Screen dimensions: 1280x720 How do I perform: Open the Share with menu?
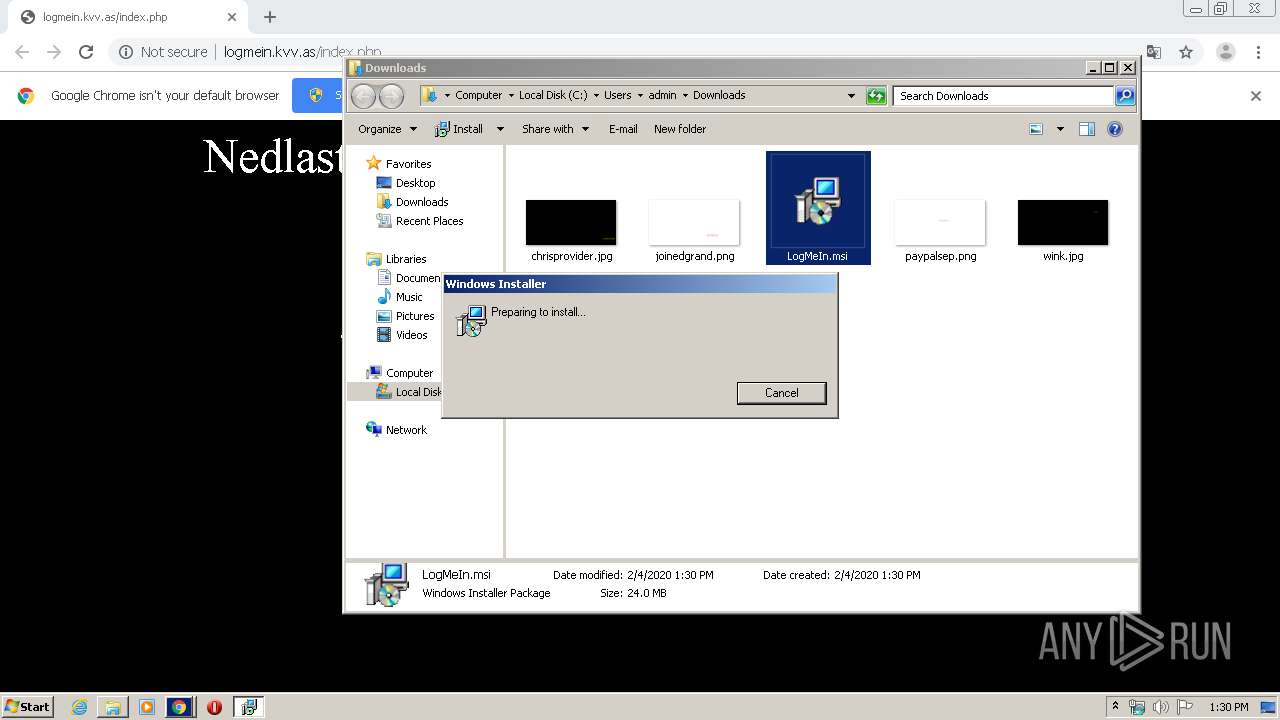555,129
